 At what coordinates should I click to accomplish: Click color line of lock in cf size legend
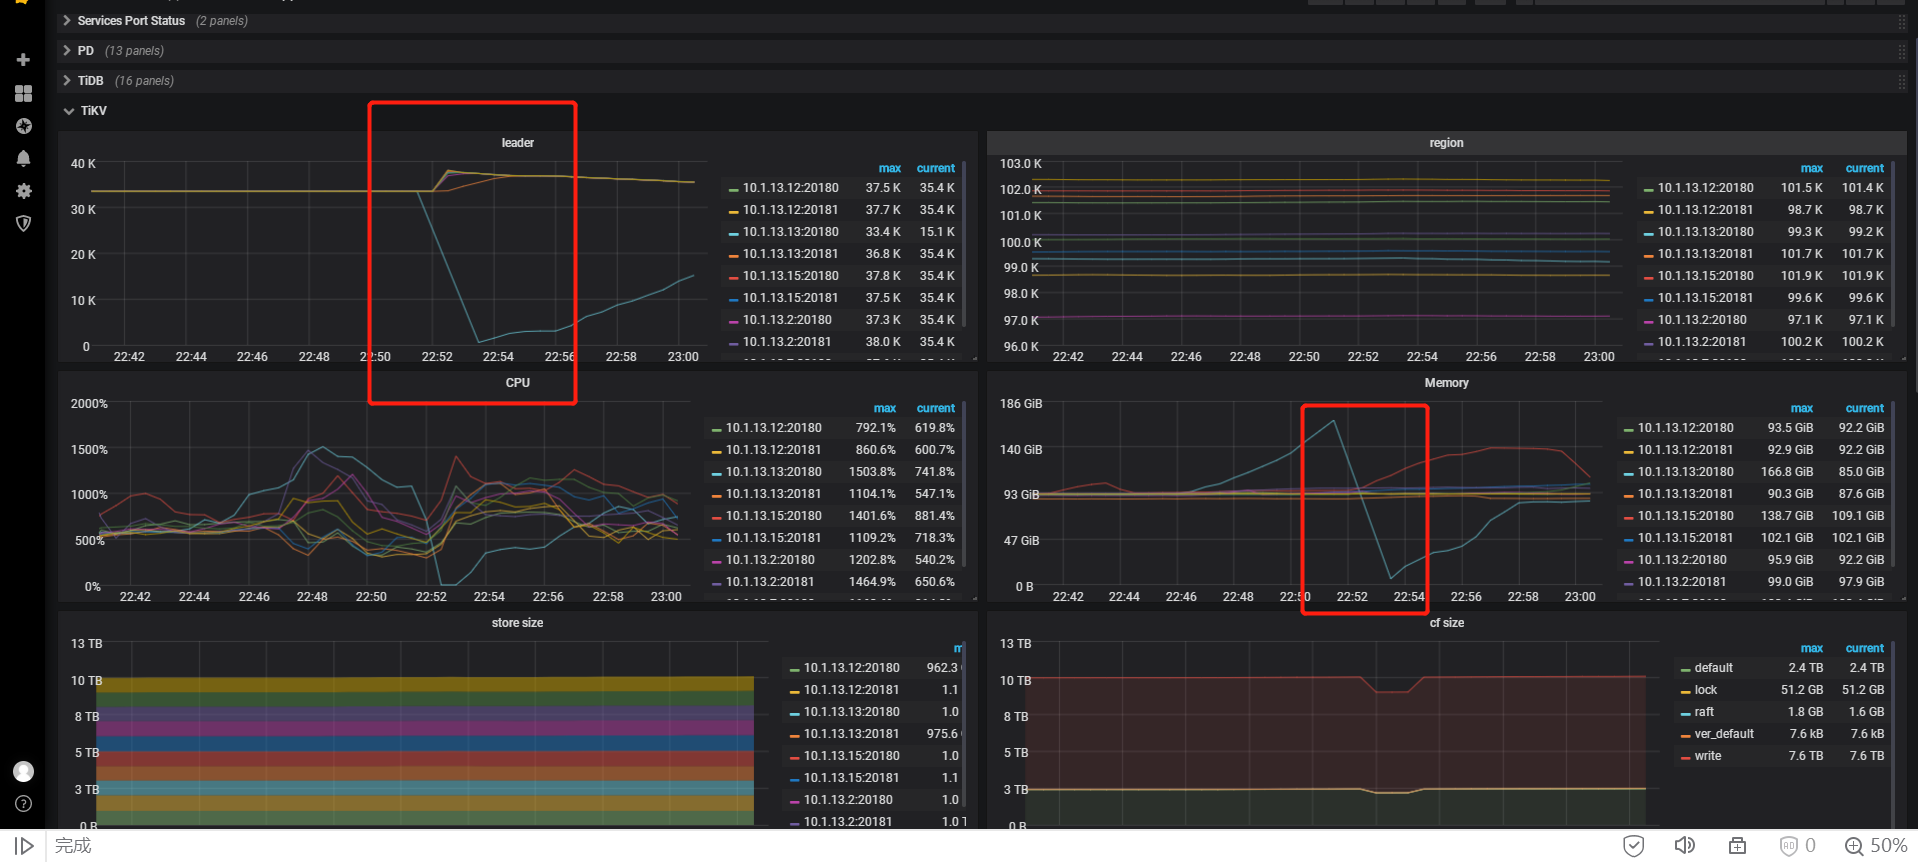tap(1685, 691)
